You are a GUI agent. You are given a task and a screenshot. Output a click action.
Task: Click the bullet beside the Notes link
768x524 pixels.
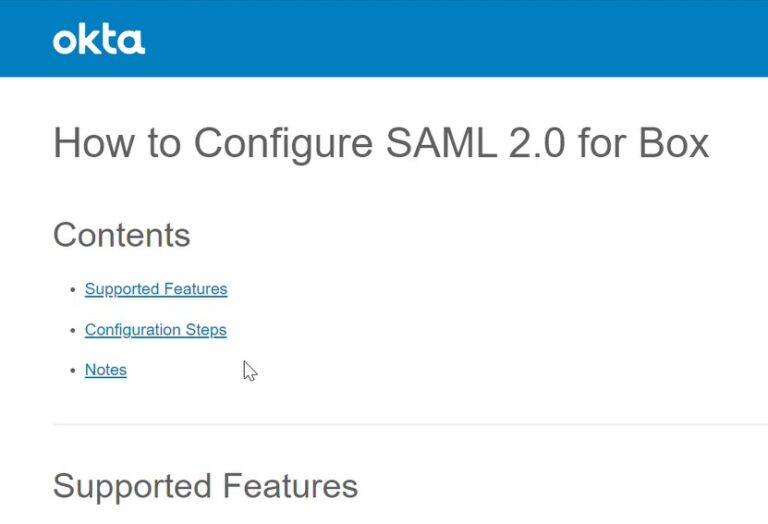(x=72, y=370)
